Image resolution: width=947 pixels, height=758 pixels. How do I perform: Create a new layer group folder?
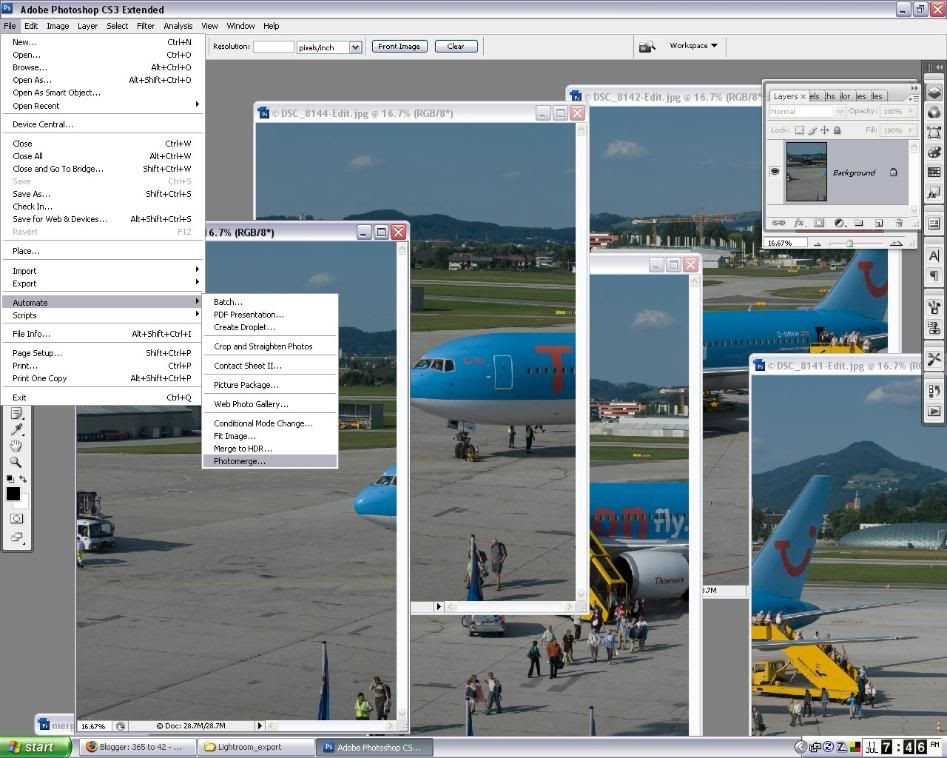click(859, 223)
